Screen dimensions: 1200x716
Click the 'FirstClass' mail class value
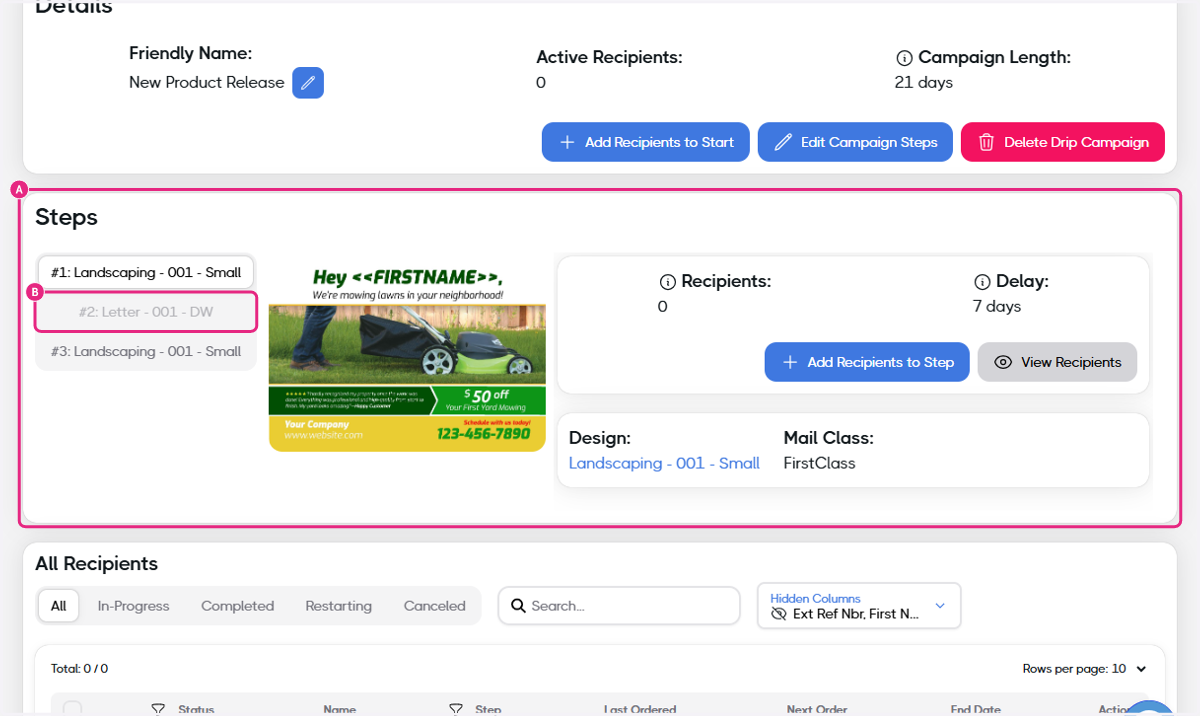[x=820, y=463]
